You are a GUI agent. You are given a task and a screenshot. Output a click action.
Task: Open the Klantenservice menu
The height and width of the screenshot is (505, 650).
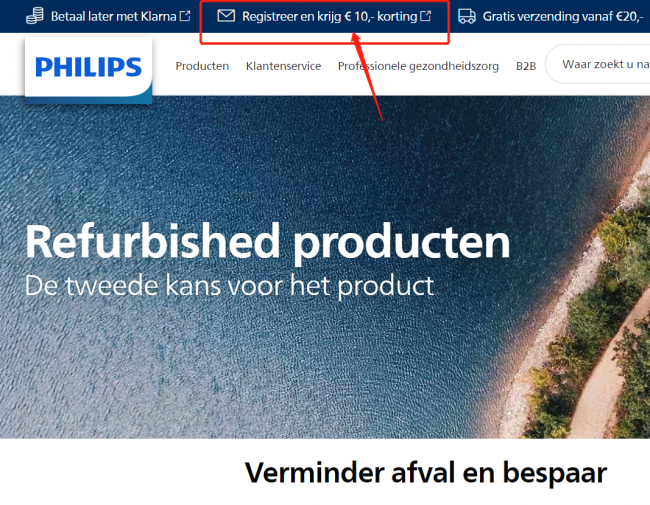point(283,66)
